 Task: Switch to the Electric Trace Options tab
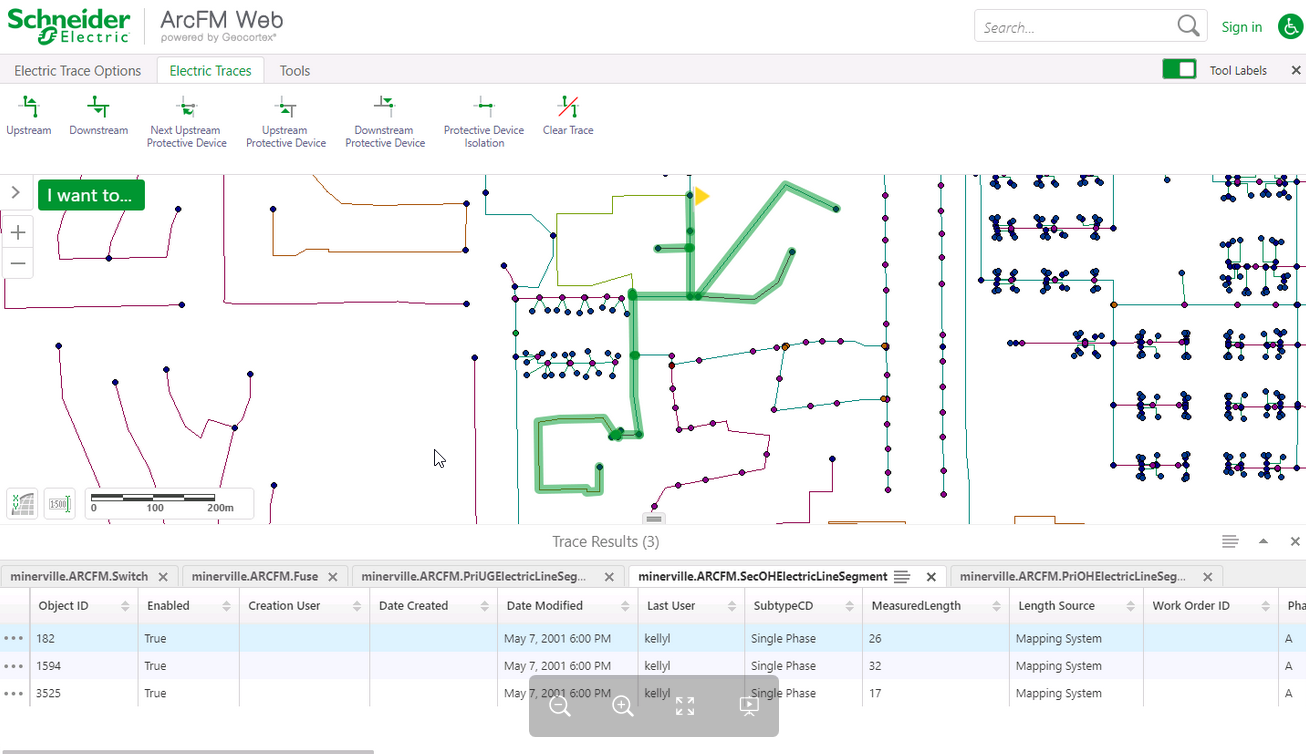tap(78, 70)
